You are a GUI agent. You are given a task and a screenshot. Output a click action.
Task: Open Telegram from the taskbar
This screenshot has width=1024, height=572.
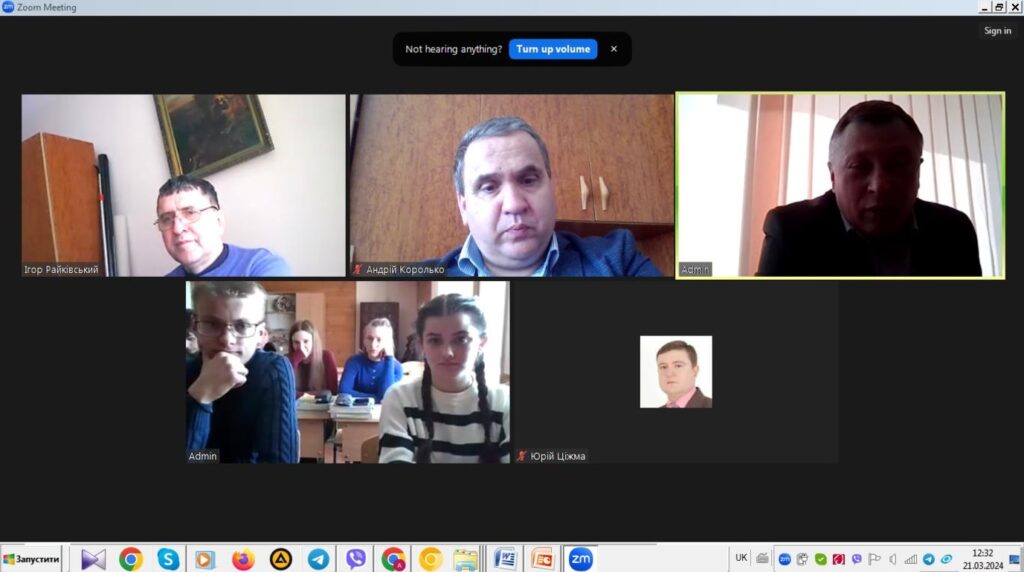[318, 559]
